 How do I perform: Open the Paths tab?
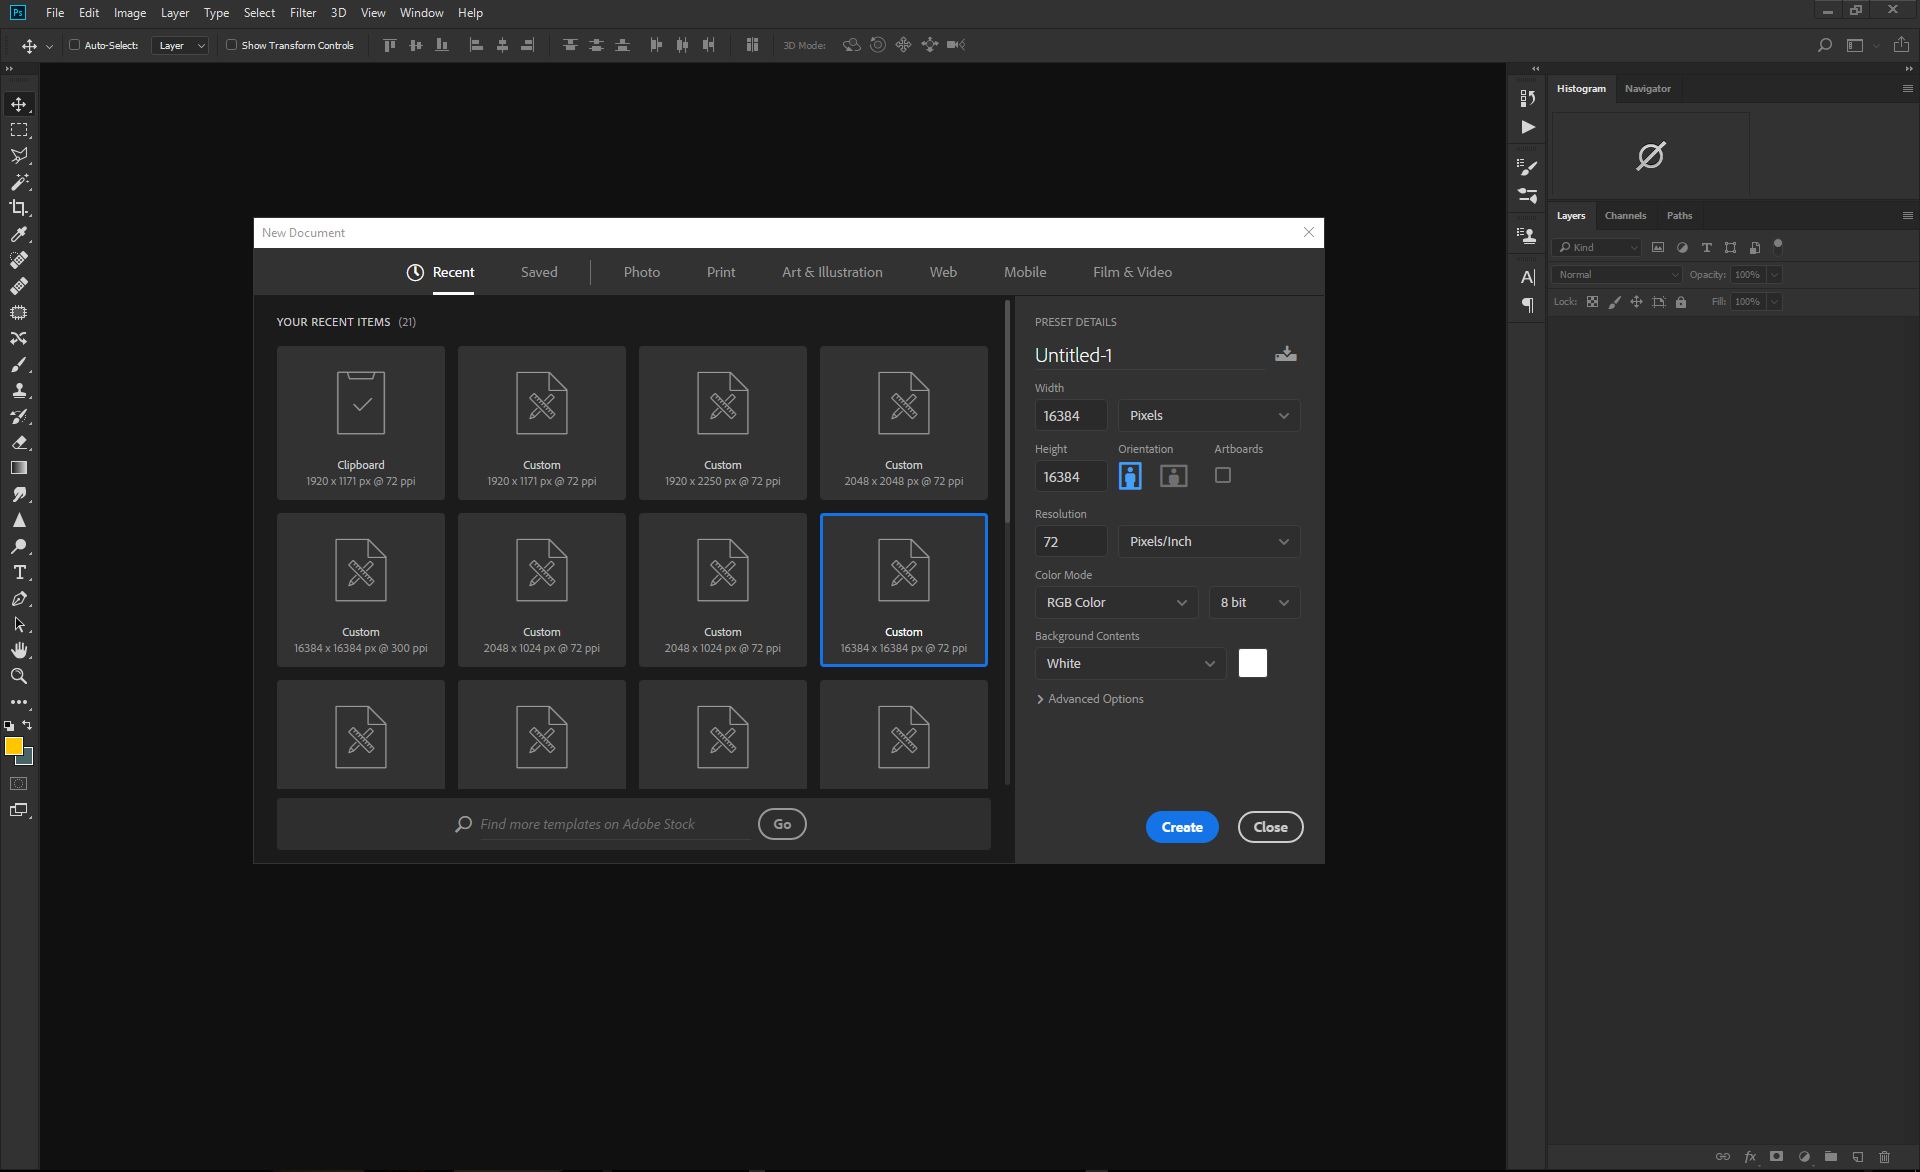1679,216
